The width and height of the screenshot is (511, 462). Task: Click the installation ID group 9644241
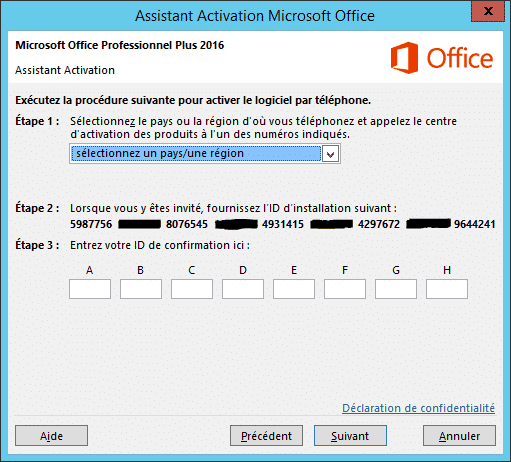pyautogui.click(x=475, y=224)
